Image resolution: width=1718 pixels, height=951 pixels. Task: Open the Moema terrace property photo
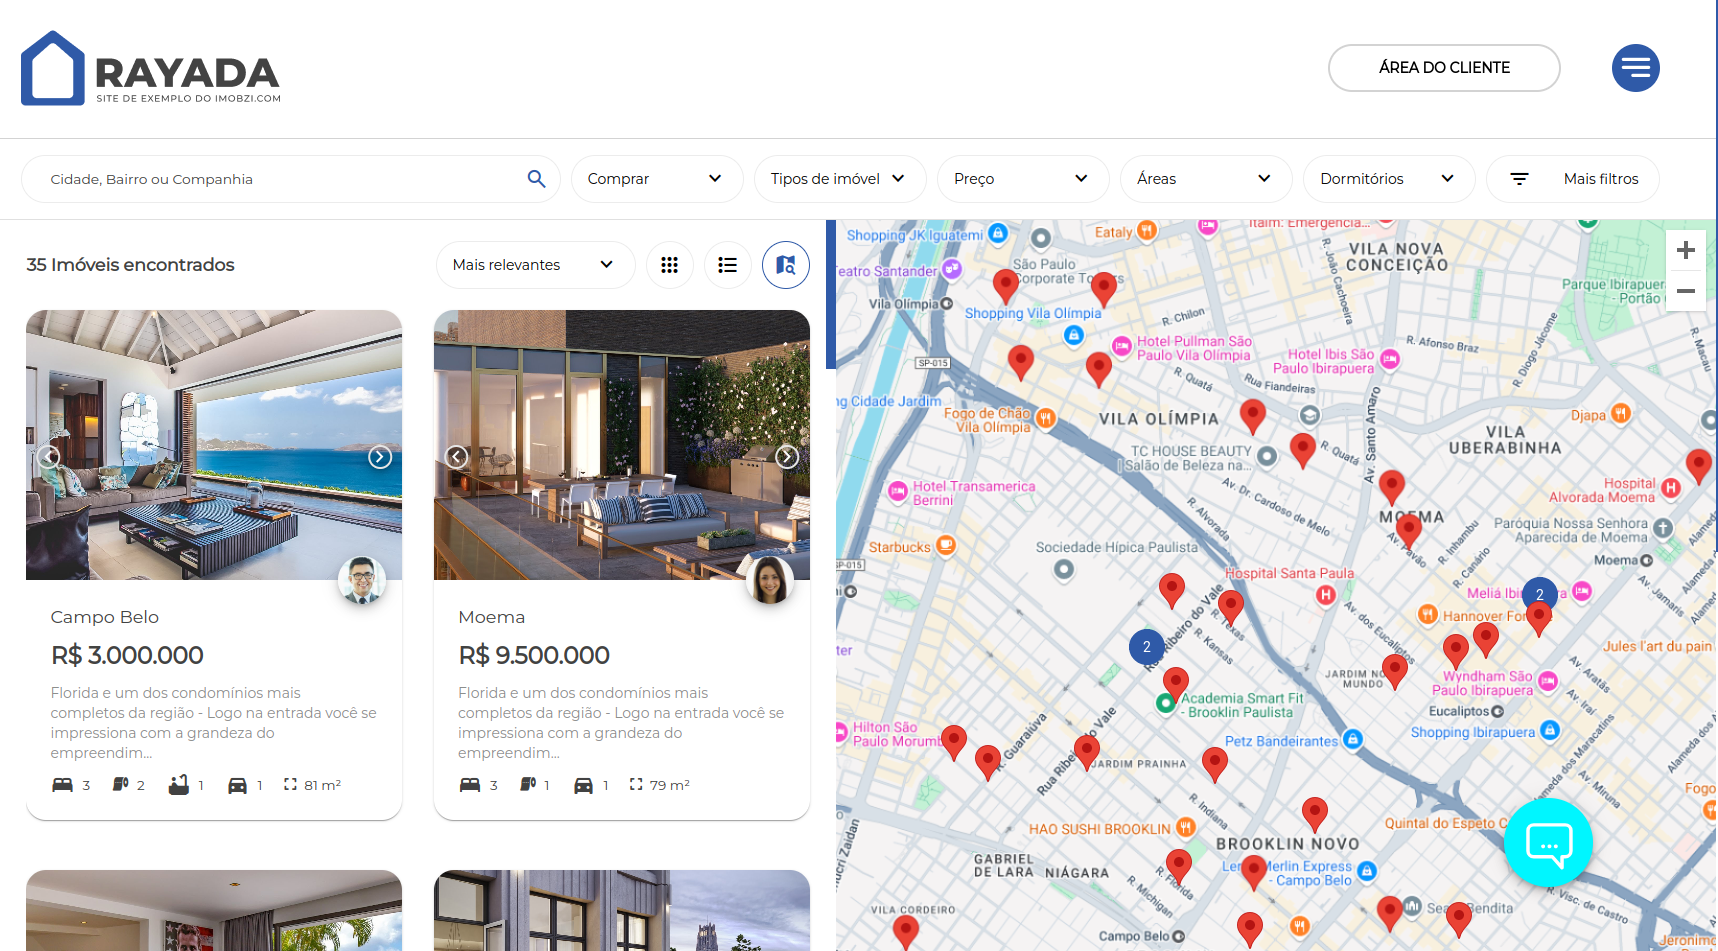tap(622, 445)
